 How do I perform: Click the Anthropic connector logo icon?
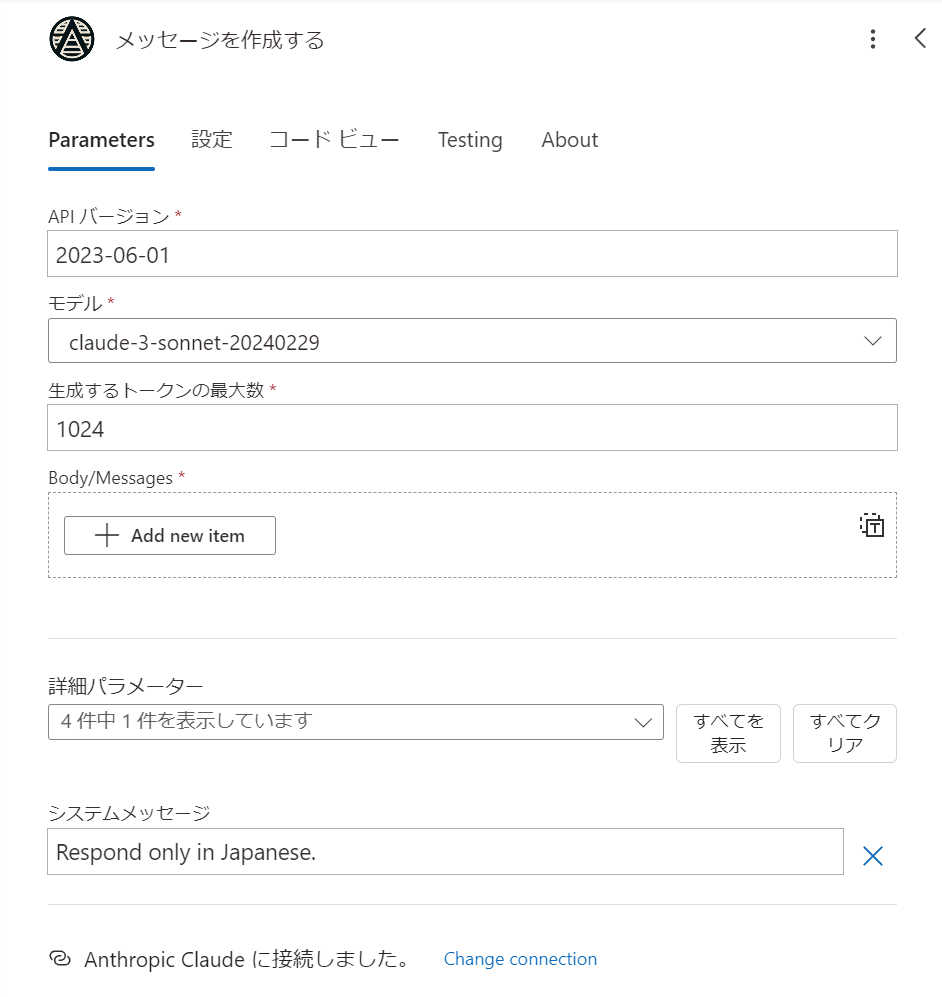pyautogui.click(x=72, y=39)
